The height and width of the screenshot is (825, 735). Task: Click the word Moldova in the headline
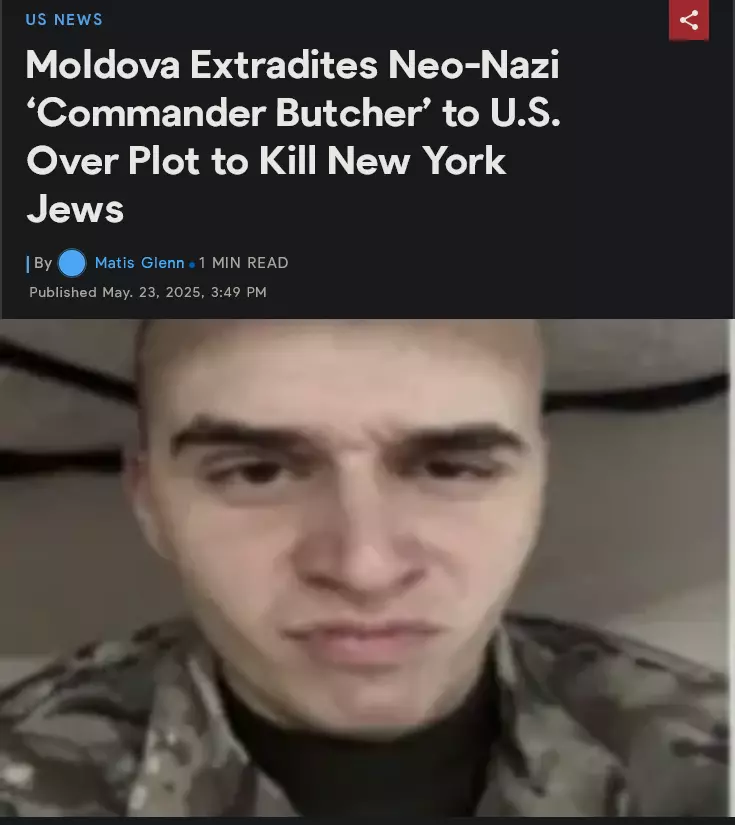103,65
